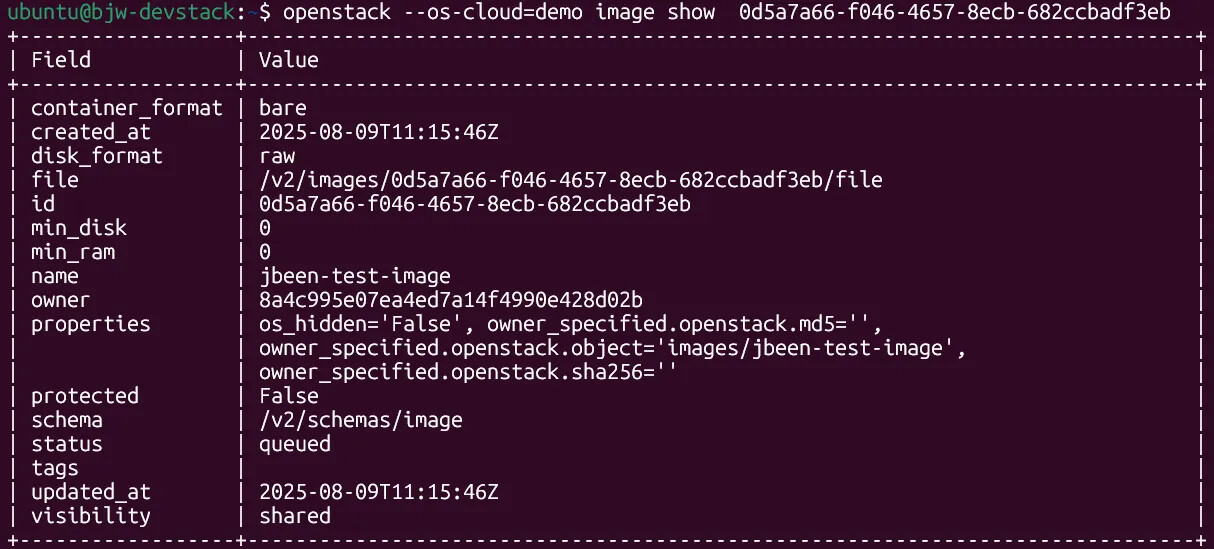The image size is (1214, 549).
Task: Click the id row's UUID value
Action: coord(474,204)
